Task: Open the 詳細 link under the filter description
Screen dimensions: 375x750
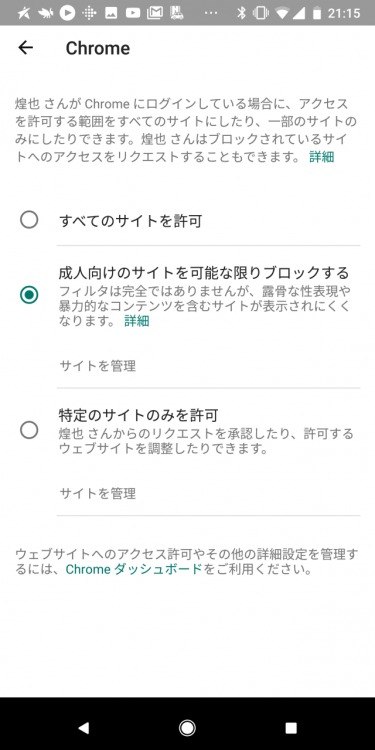Action: pos(137,321)
